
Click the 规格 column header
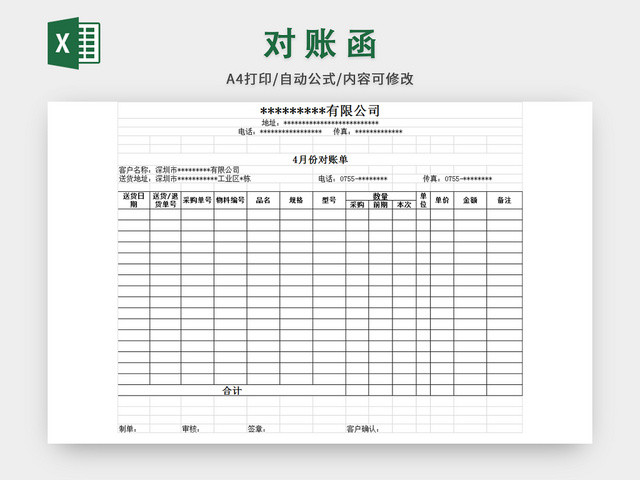(x=296, y=200)
